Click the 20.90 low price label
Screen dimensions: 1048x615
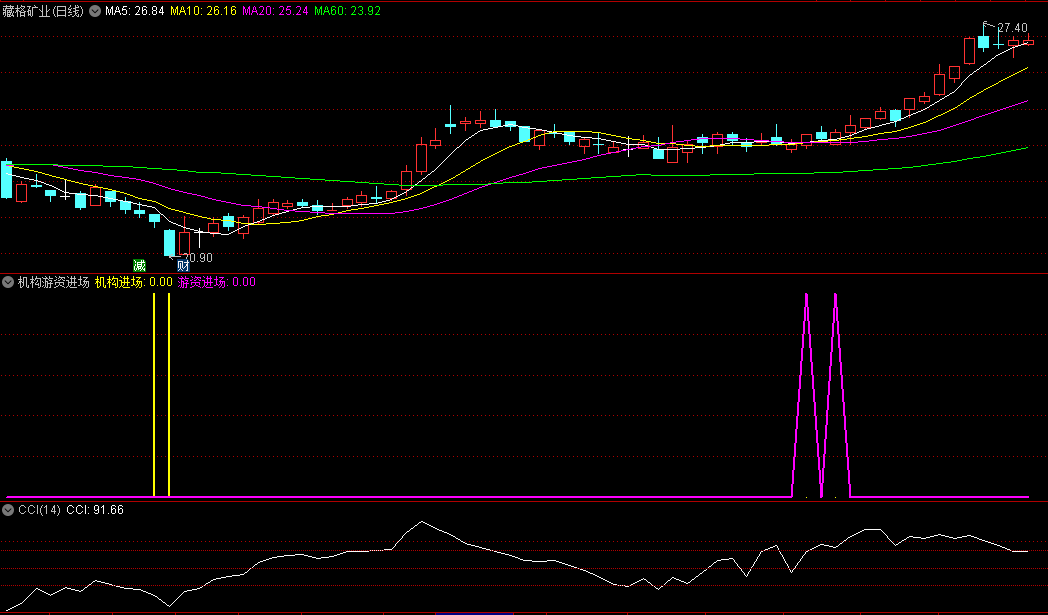198,257
